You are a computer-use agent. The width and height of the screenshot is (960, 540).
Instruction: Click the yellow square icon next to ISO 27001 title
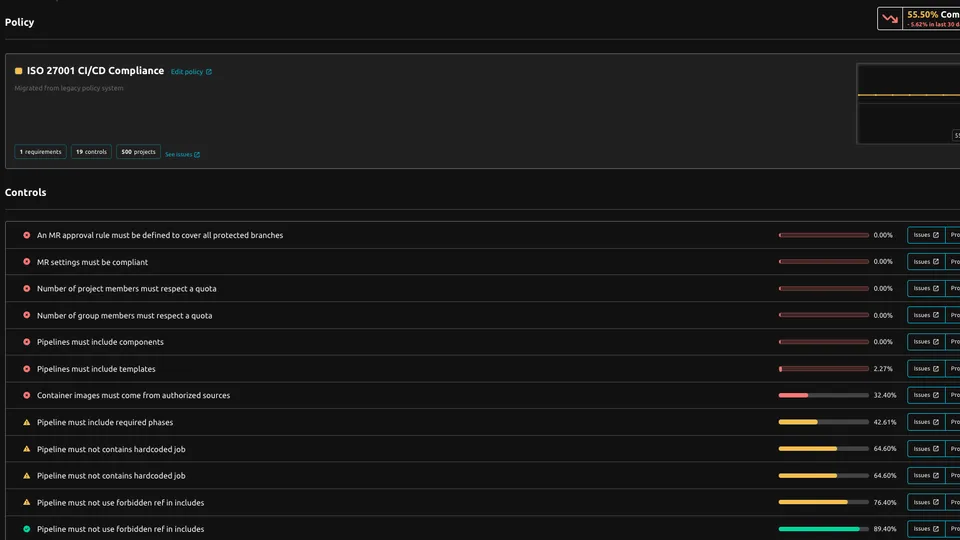point(18,71)
